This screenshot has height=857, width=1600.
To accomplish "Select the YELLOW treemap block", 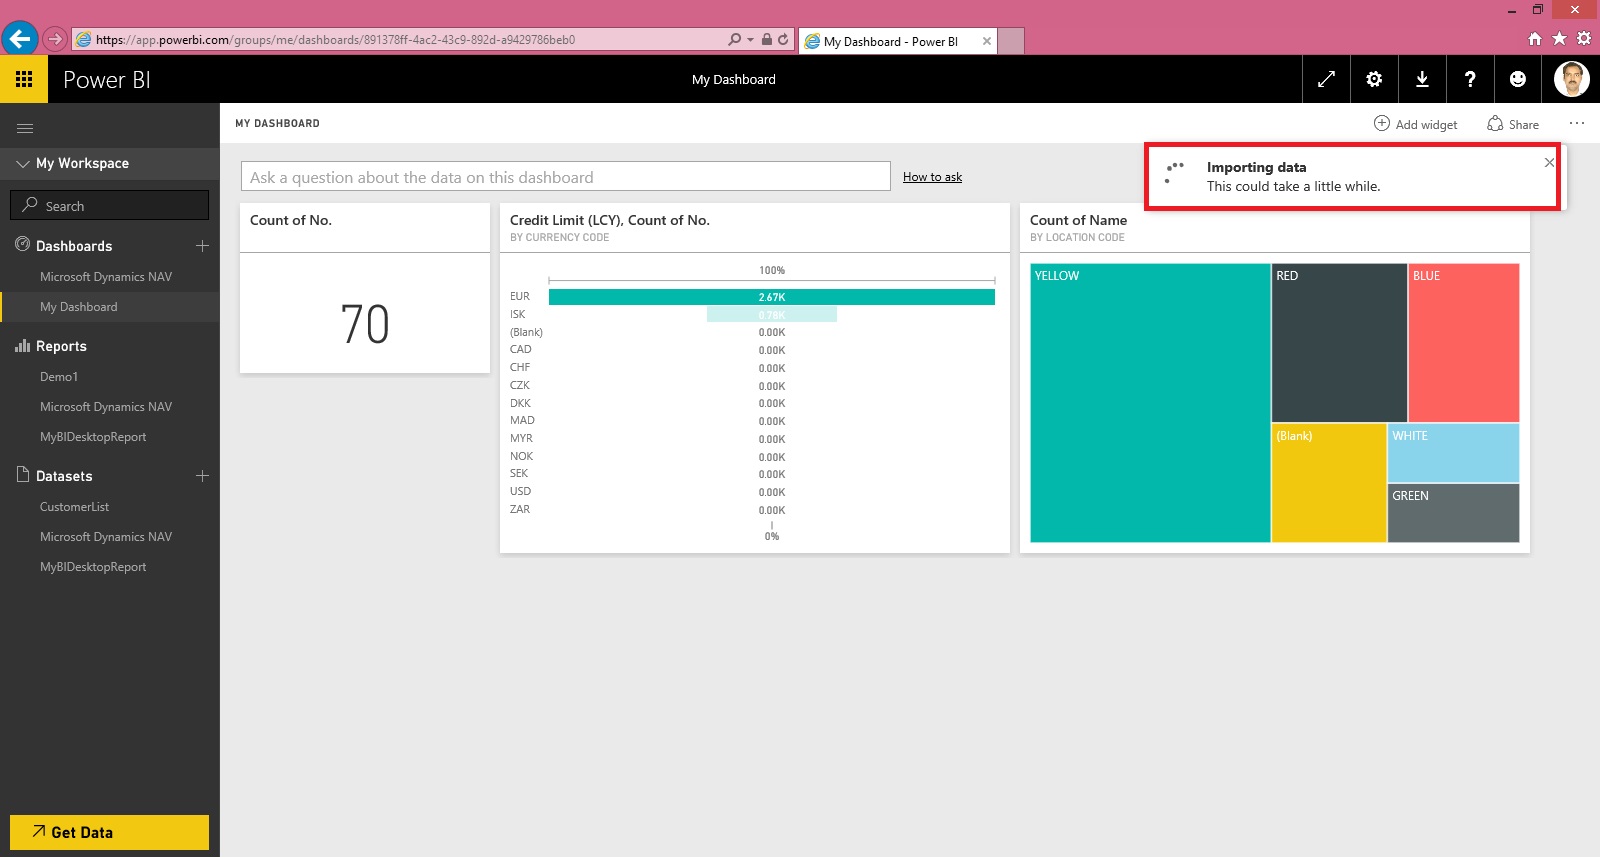I will 1150,403.
